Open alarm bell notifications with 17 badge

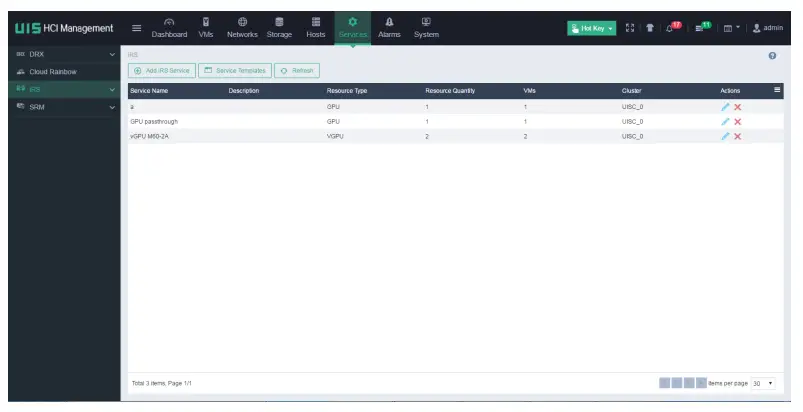(673, 27)
